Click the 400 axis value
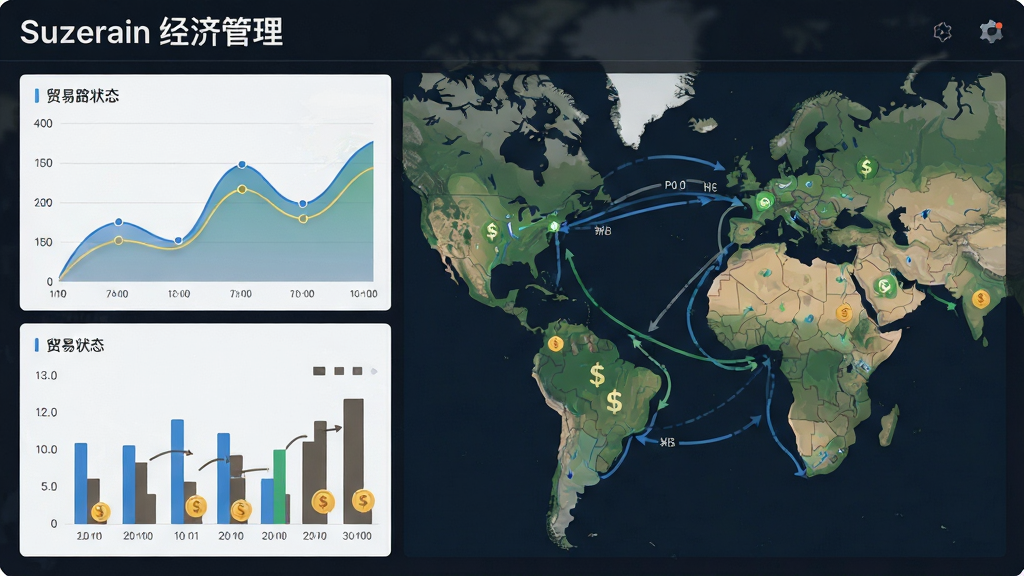1024x576 pixels. (x=43, y=123)
